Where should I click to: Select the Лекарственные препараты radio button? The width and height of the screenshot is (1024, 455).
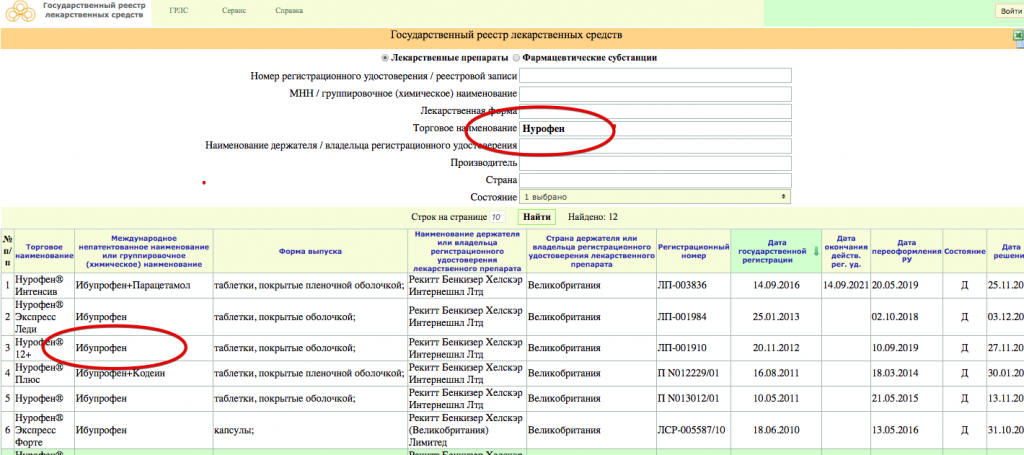[385, 57]
